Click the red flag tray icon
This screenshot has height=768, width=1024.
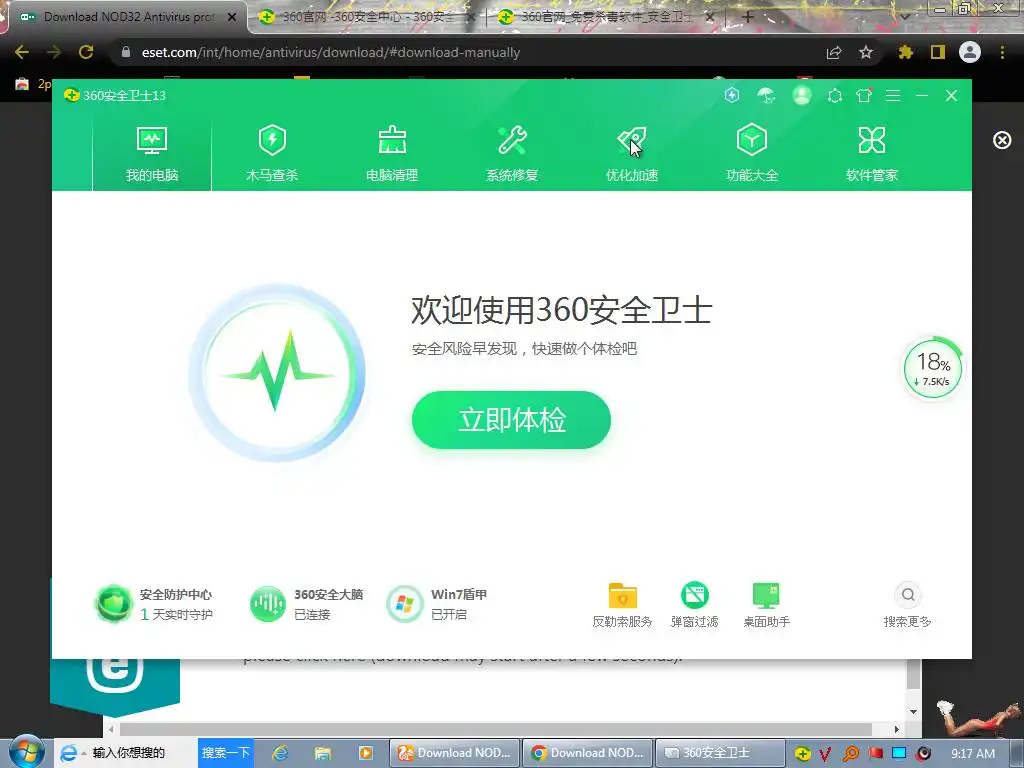(x=875, y=753)
